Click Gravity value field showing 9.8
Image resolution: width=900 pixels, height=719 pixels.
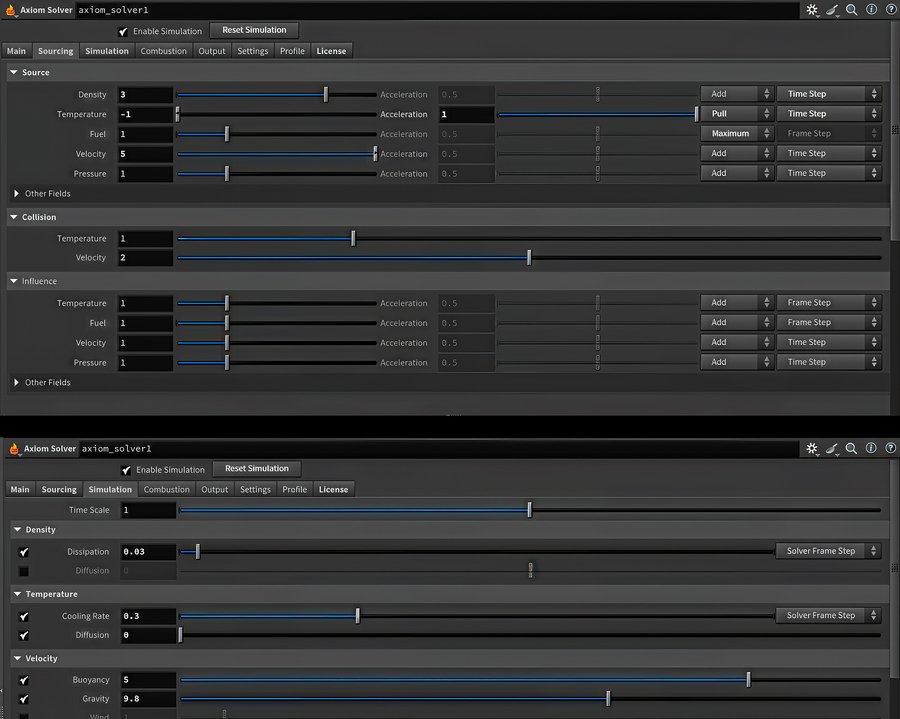point(148,699)
